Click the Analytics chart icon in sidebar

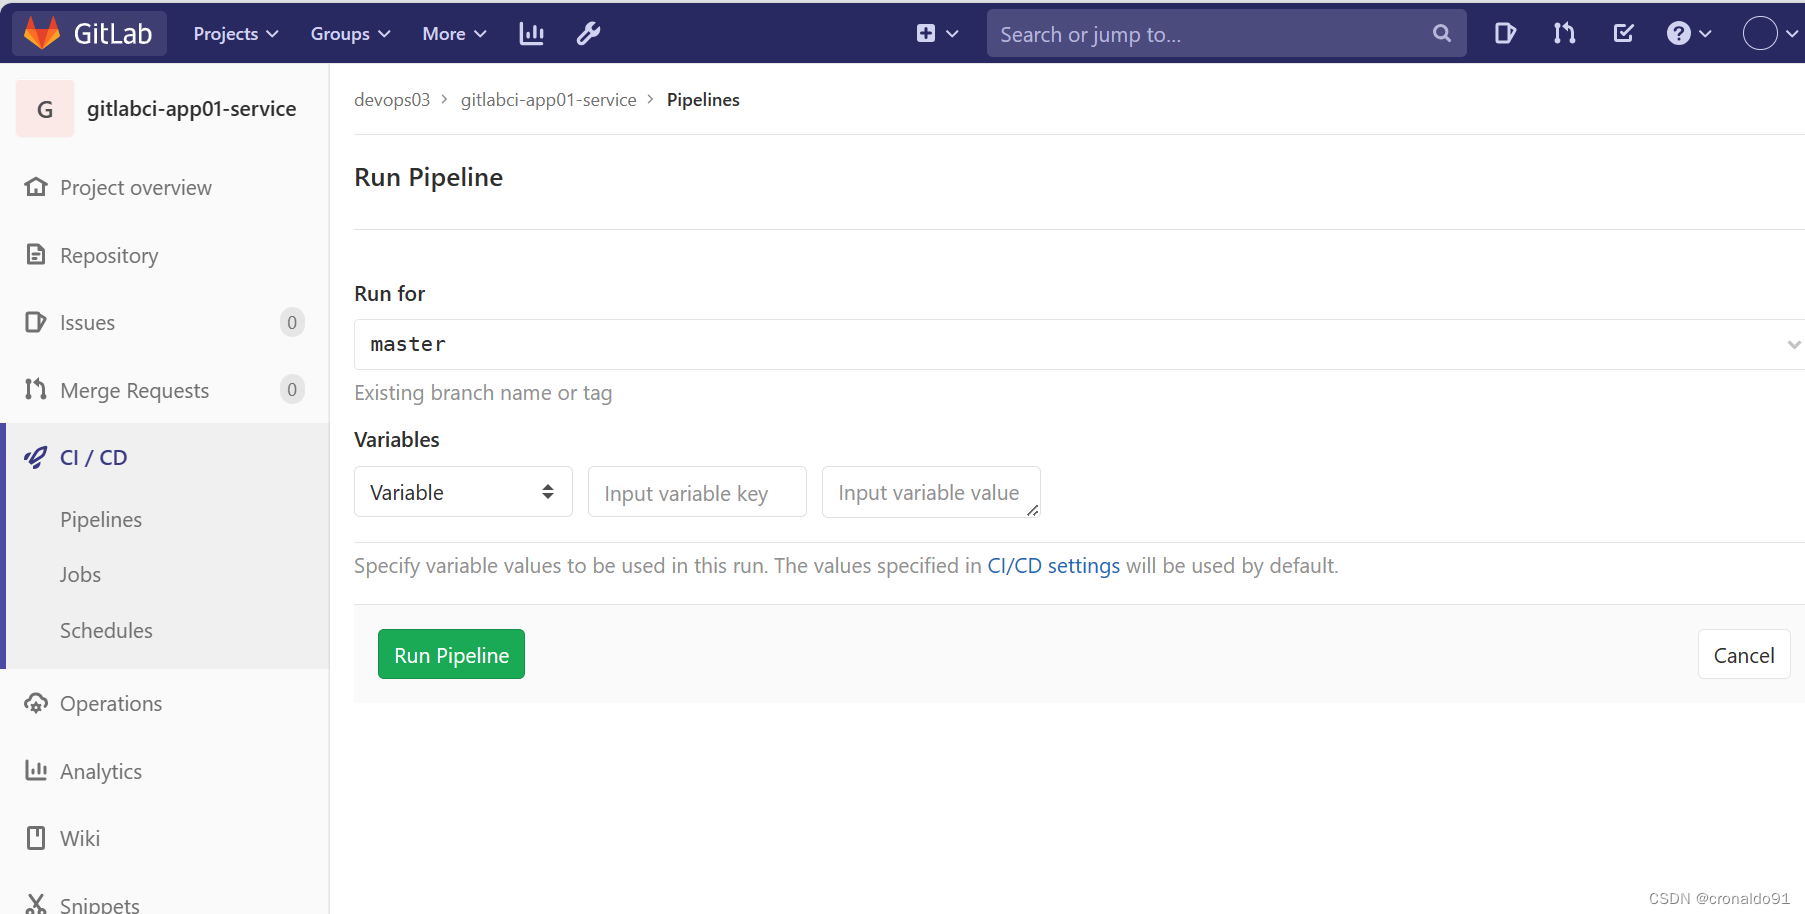tap(36, 770)
